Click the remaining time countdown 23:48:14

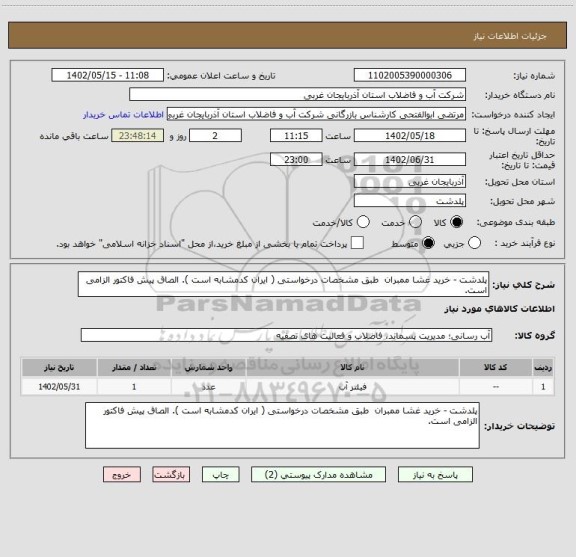[x=137, y=136]
